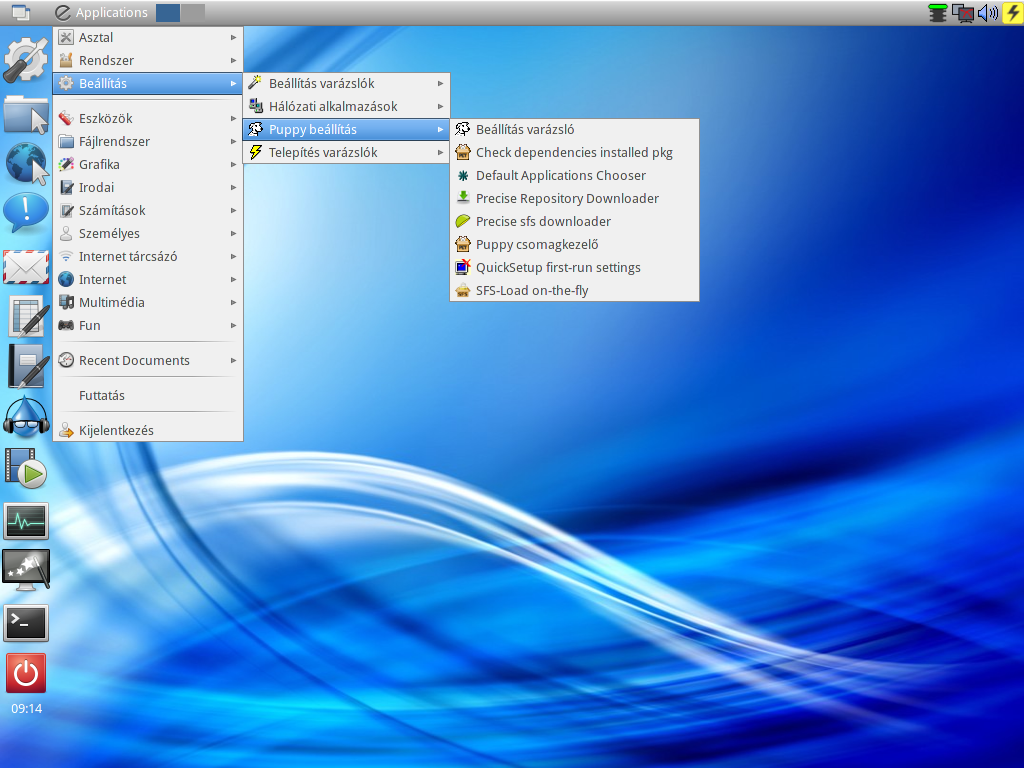The height and width of the screenshot is (768, 1024).
Task: Click the volume speaker tray icon
Action: pos(988,12)
